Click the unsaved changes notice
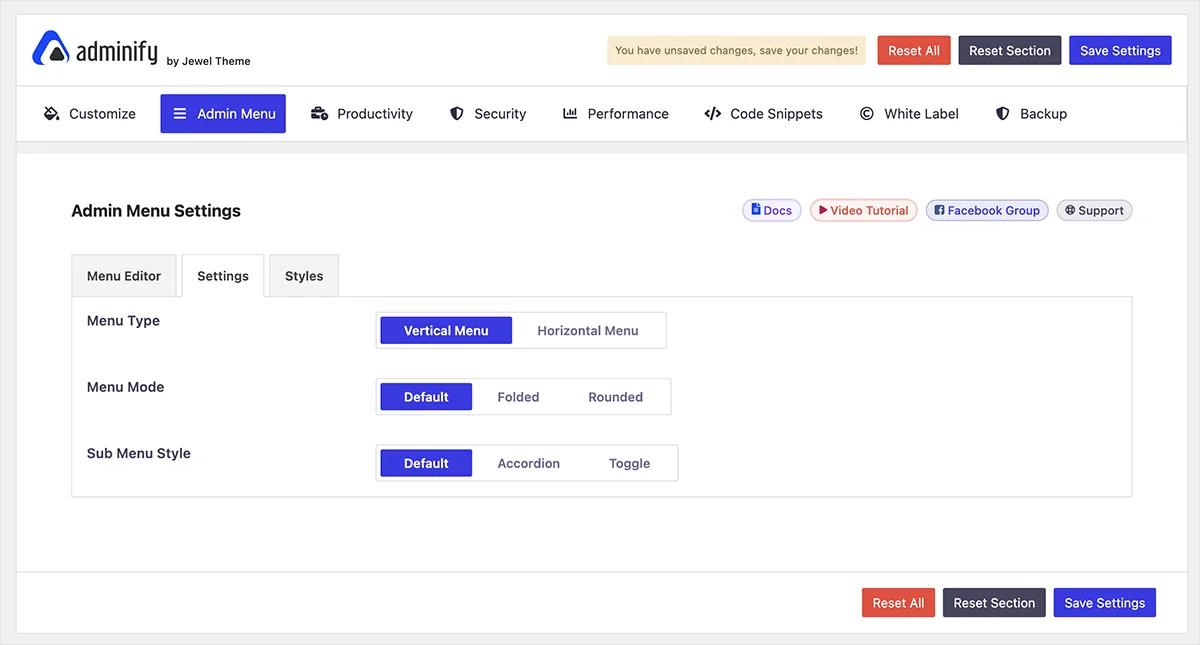This screenshot has width=1200, height=645. tap(736, 51)
